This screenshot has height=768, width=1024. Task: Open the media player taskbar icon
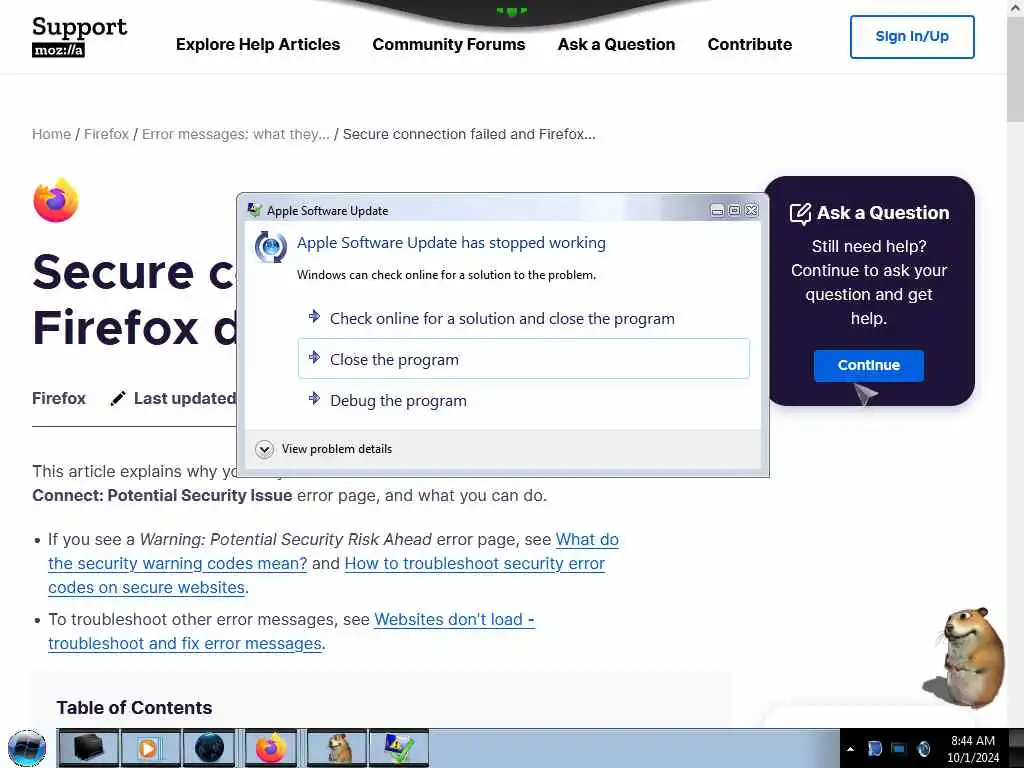coord(150,748)
